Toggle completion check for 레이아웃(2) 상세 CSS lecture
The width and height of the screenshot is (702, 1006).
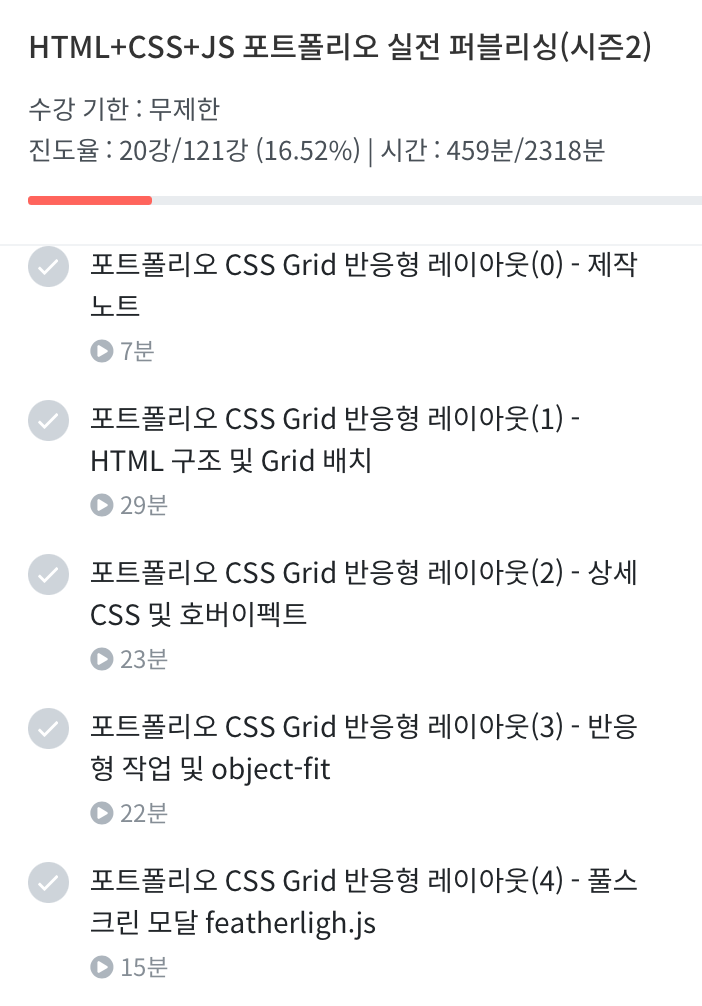(x=48, y=575)
